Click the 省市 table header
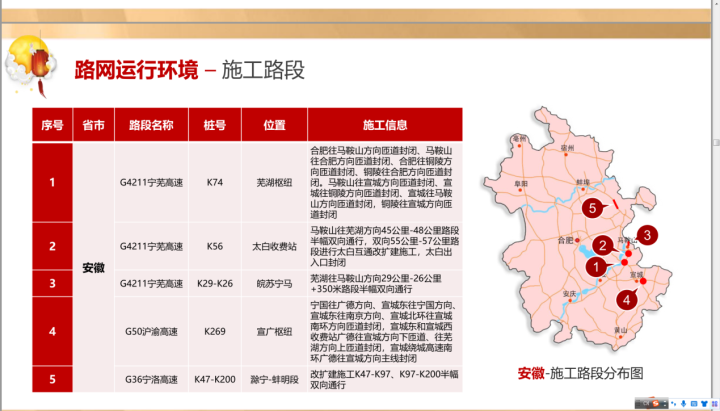Image resolution: width=720 pixels, height=411 pixels. (x=93, y=125)
